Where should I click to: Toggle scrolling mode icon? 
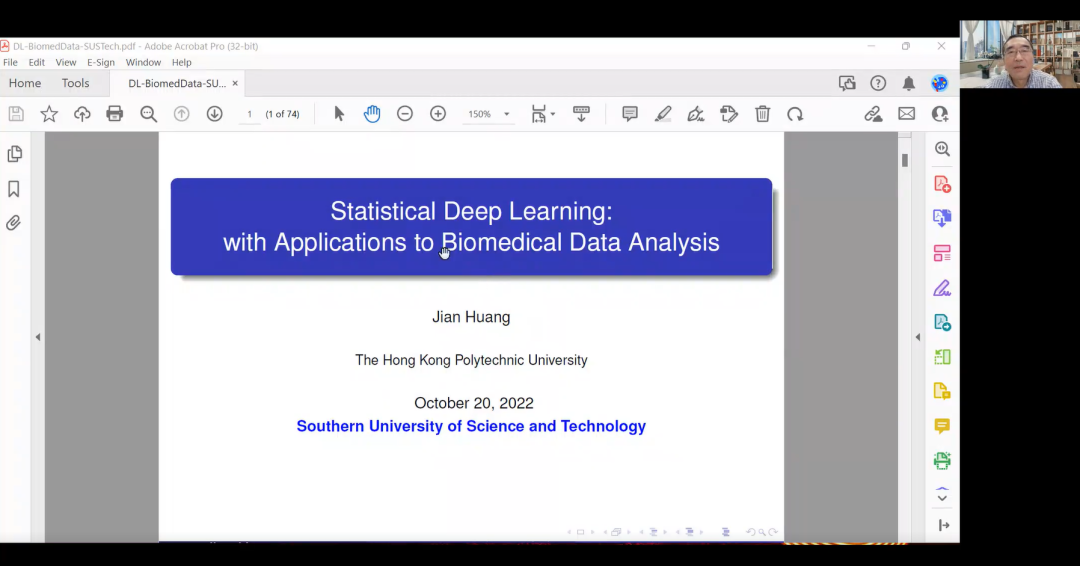pyautogui.click(x=581, y=114)
